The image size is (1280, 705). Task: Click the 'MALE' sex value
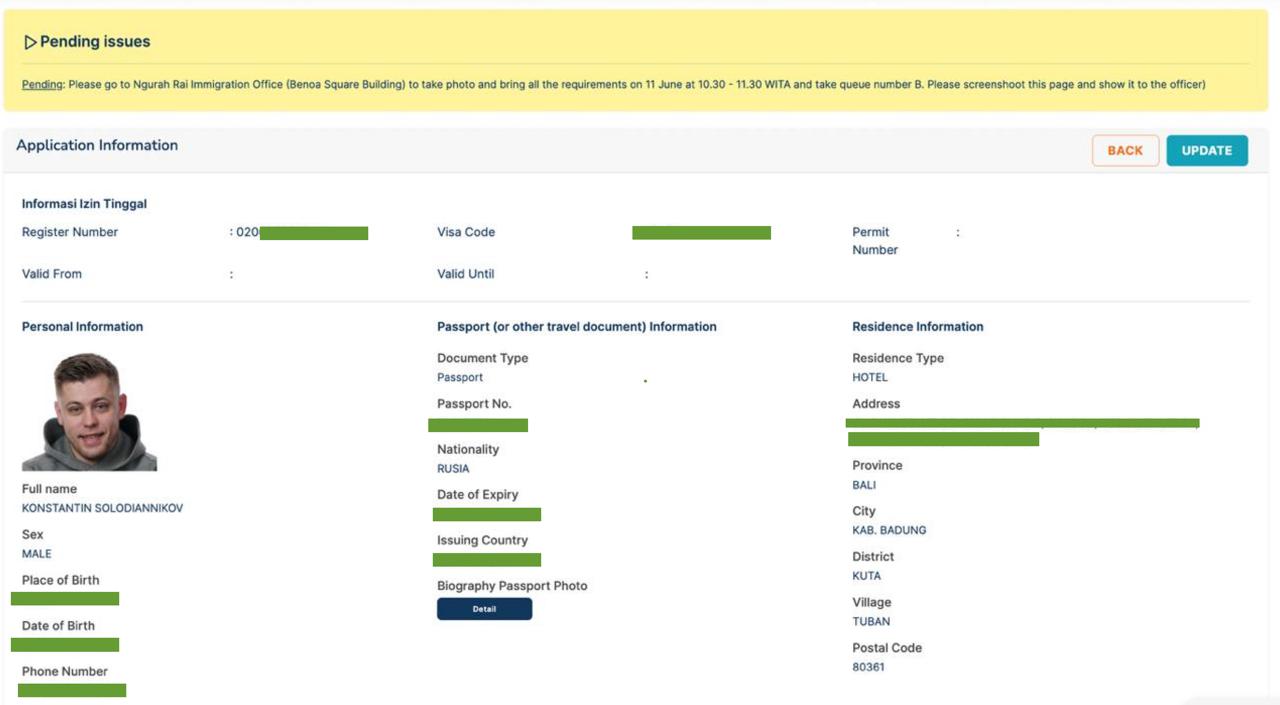tap(37, 554)
